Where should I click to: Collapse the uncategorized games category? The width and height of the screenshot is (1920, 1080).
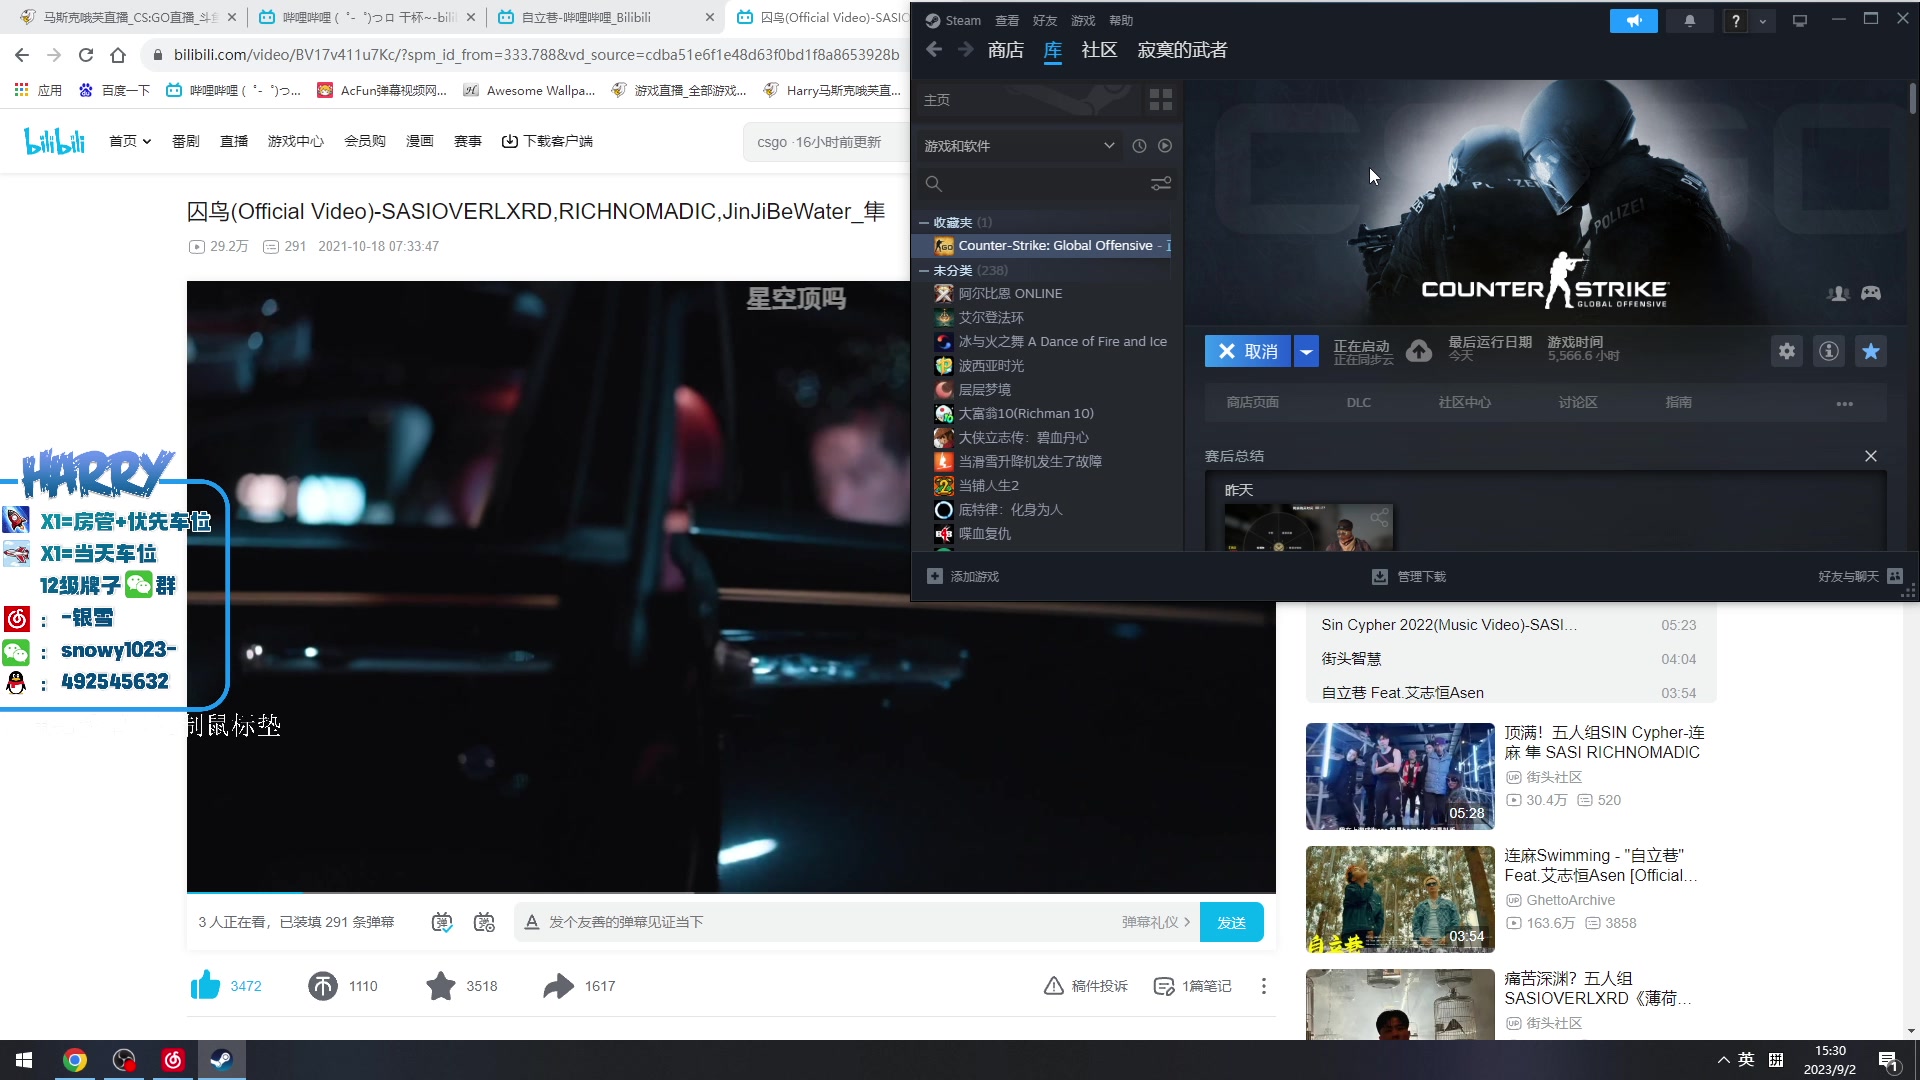point(925,271)
